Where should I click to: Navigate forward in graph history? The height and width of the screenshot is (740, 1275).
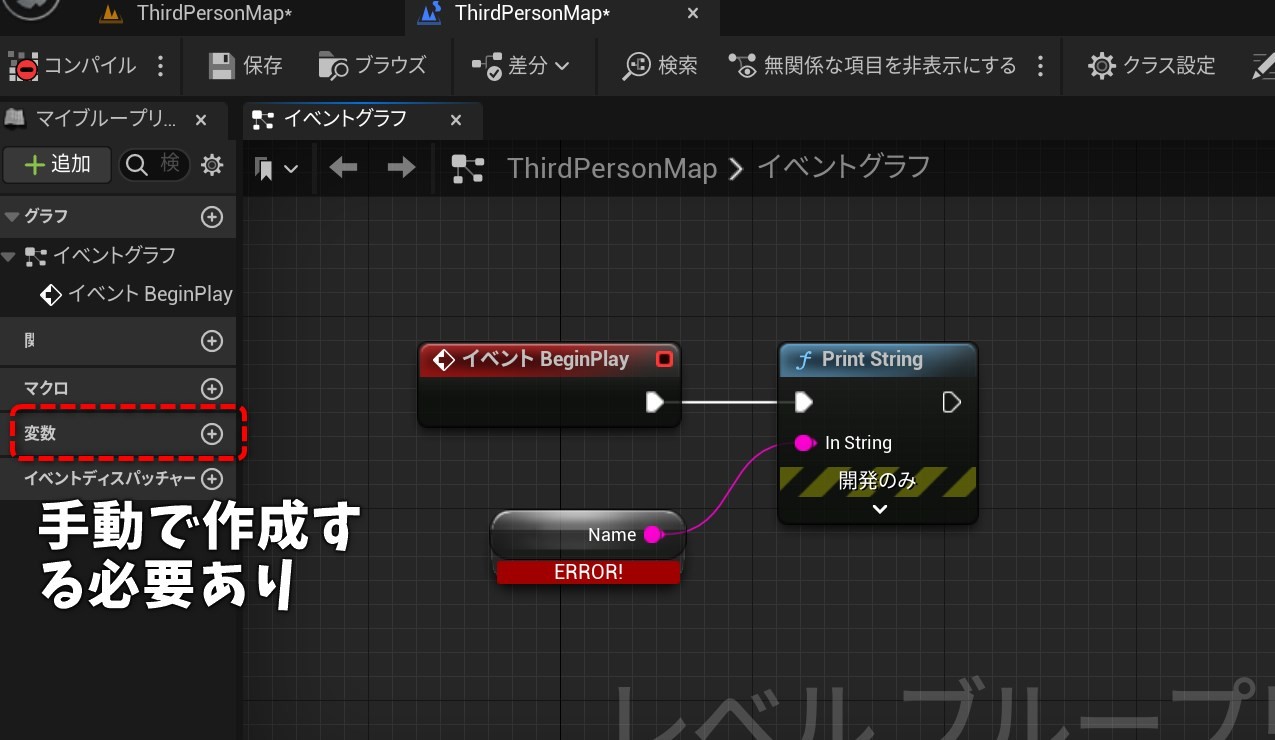tap(401, 167)
